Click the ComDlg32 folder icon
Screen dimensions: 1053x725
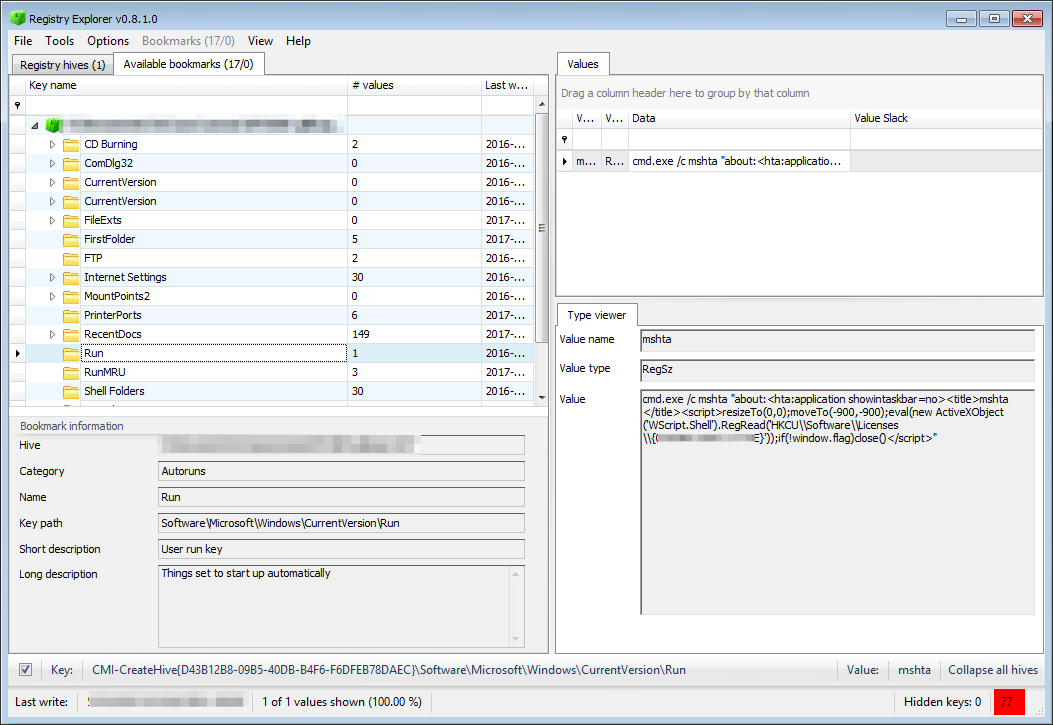[x=71, y=163]
